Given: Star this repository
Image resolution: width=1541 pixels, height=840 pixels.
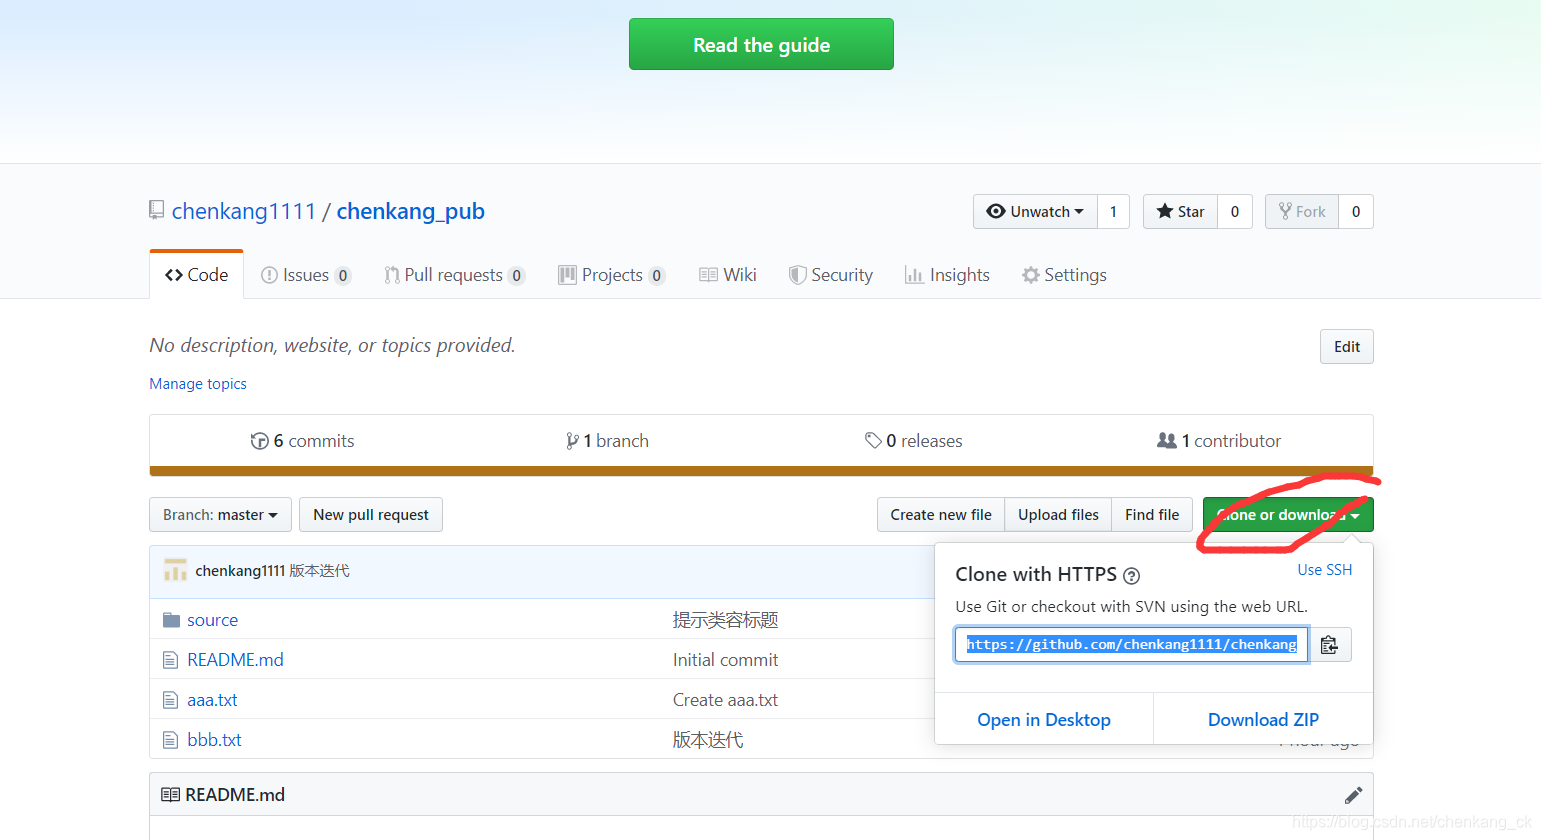Looking at the screenshot, I should pyautogui.click(x=1180, y=211).
